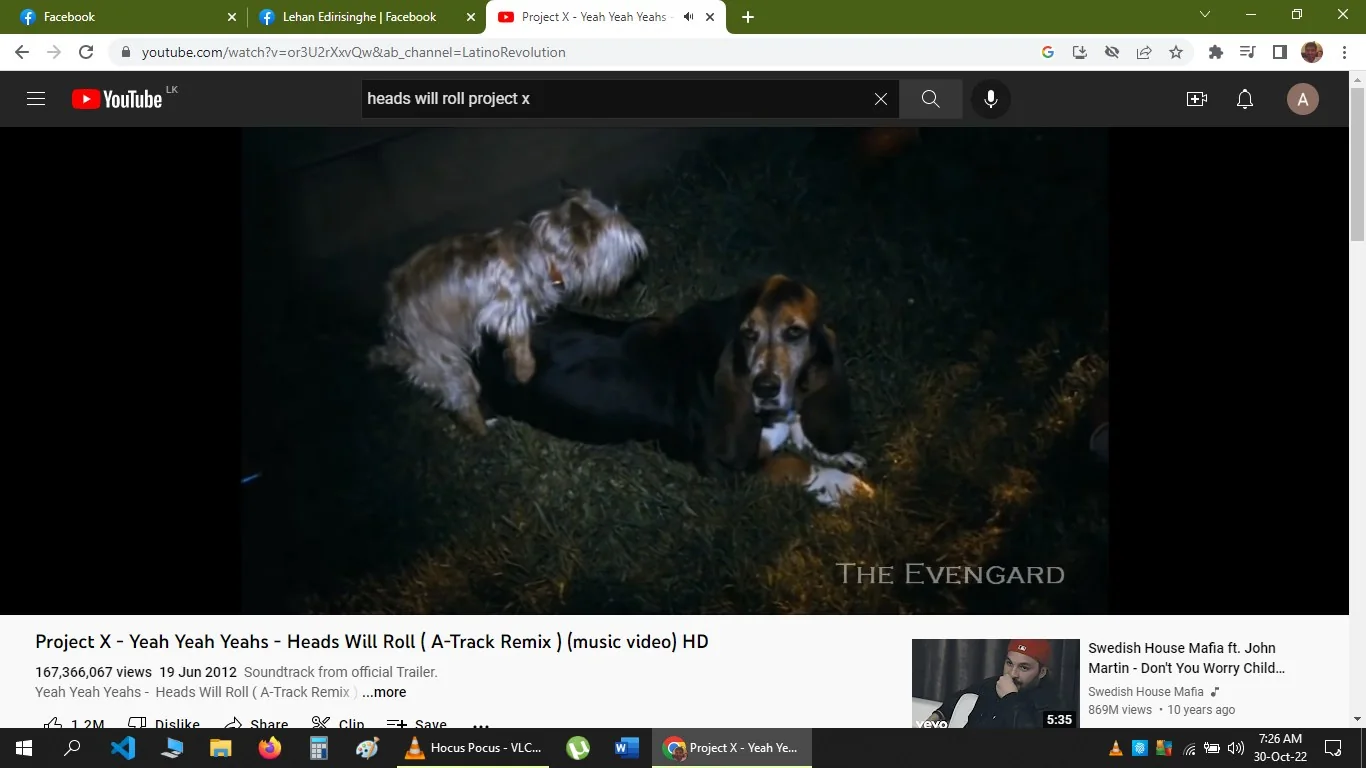The height and width of the screenshot is (768, 1366).
Task: Expand the description with ...more
Action: [384, 692]
